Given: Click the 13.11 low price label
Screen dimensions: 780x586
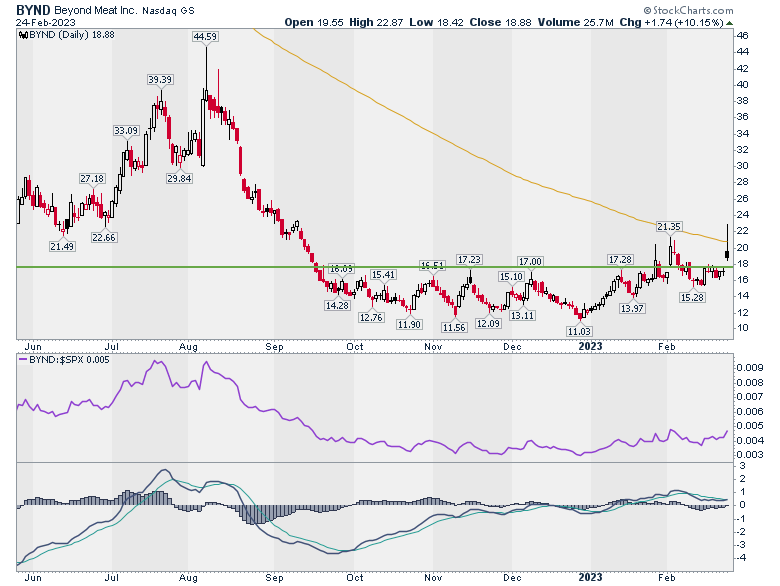Looking at the screenshot, I should 522,315.
